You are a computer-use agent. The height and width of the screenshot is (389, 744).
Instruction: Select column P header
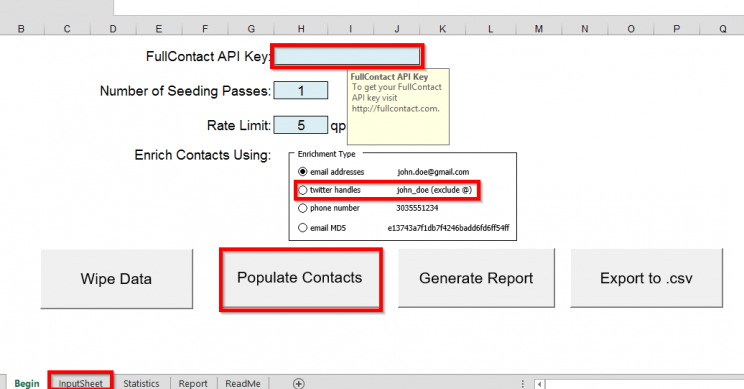pos(677,29)
